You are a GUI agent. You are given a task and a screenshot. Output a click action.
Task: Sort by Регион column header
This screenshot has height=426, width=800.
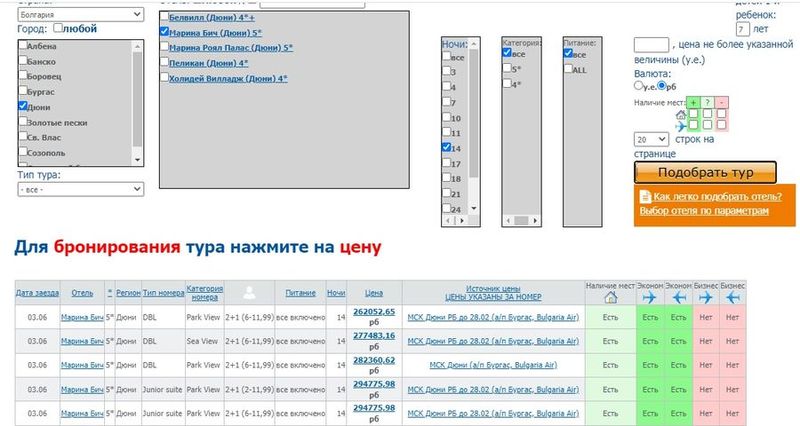128,293
